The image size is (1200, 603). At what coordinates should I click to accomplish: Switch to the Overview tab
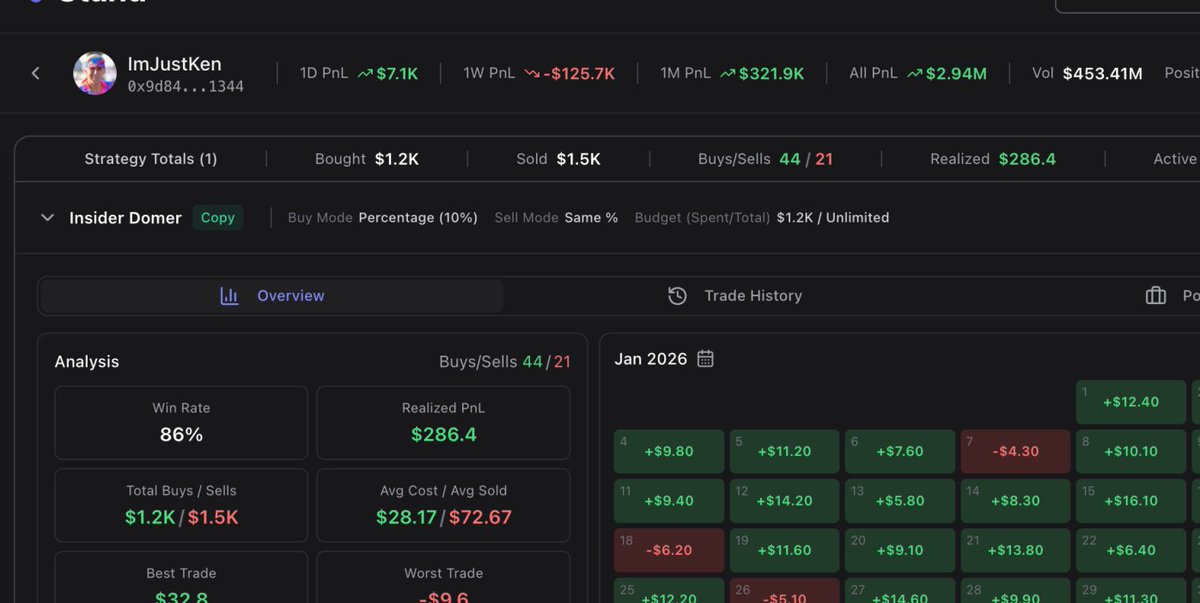point(271,295)
